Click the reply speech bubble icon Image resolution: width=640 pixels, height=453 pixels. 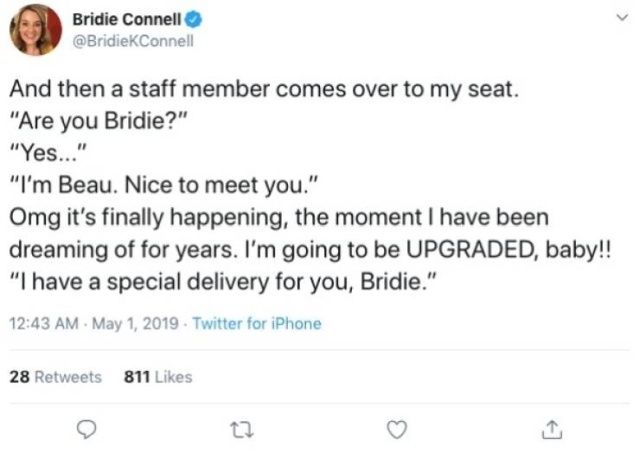click(88, 429)
